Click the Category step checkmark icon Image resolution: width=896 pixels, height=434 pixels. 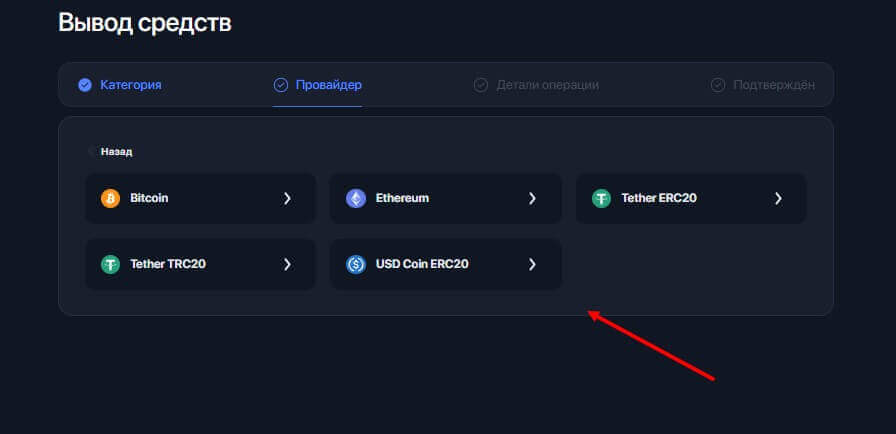(x=85, y=85)
